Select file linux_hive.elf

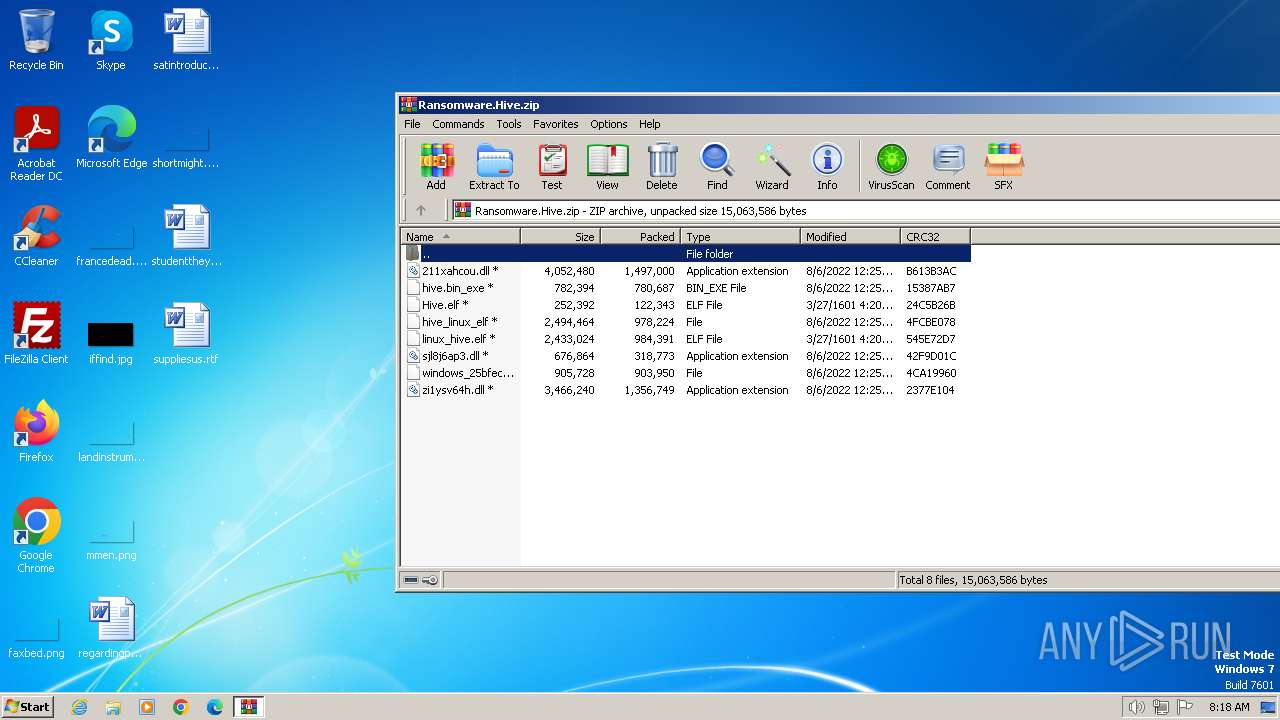(686, 339)
